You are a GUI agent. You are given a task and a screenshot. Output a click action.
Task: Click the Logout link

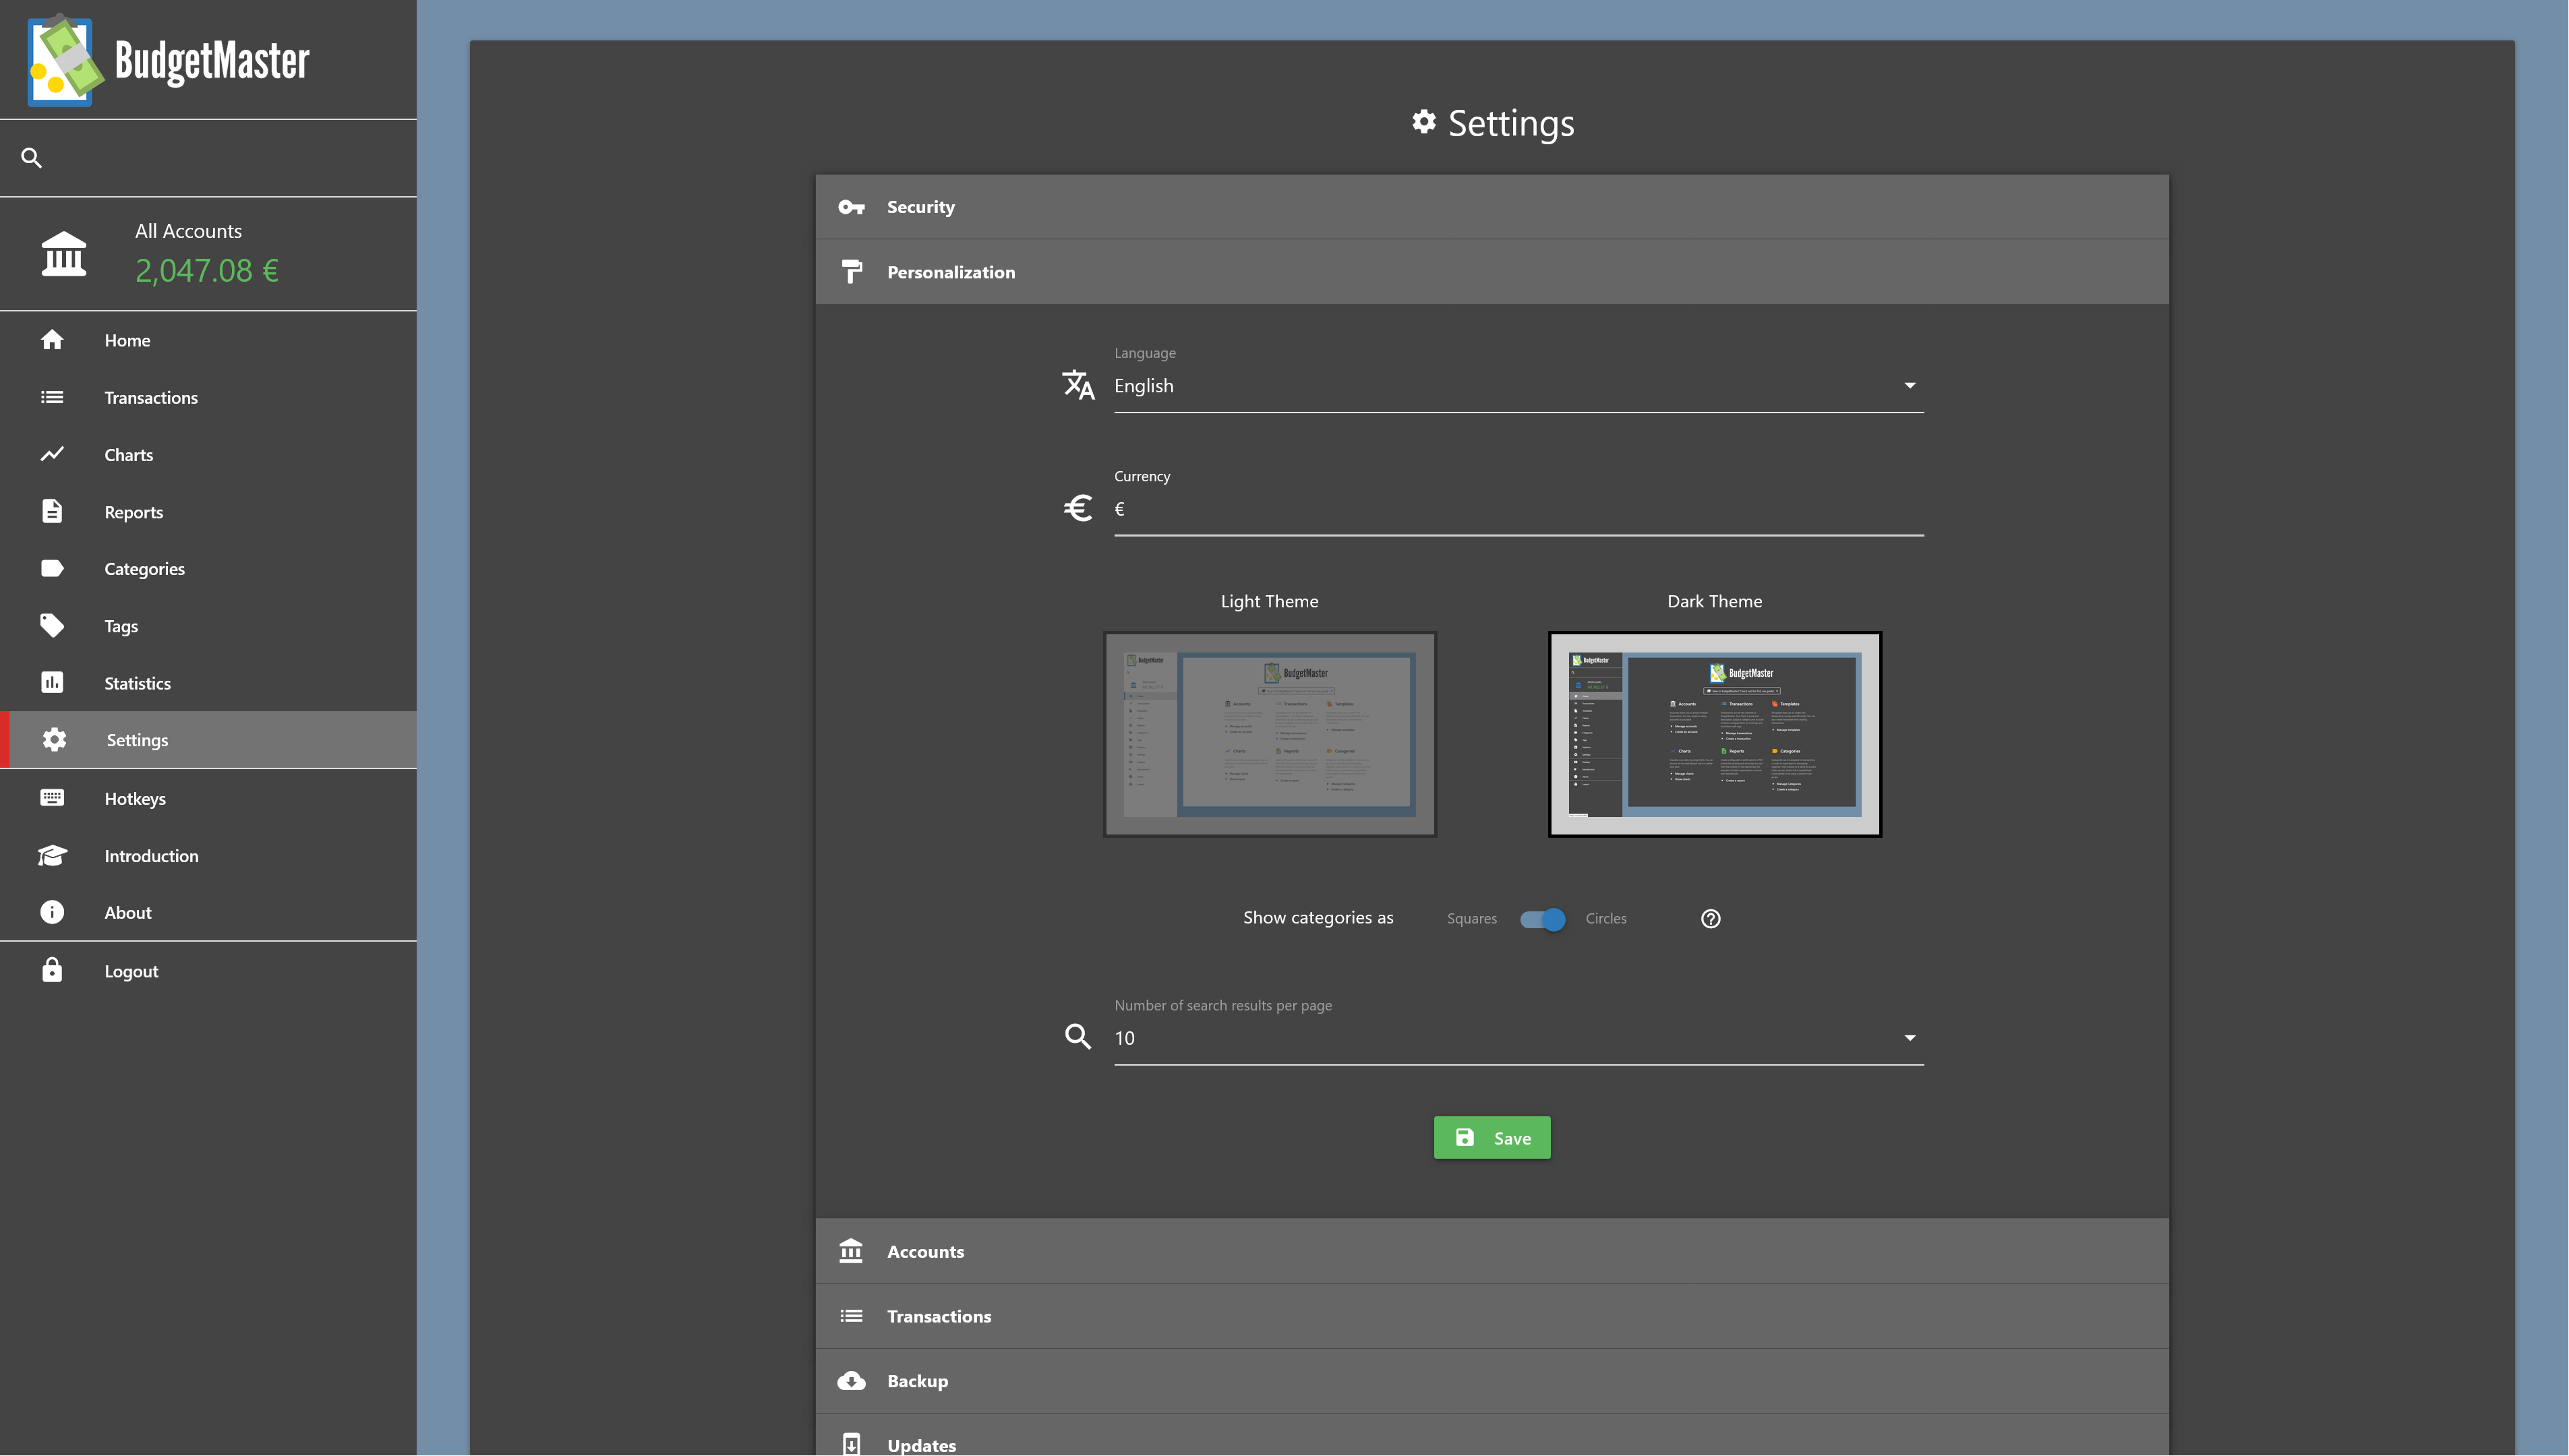point(208,970)
